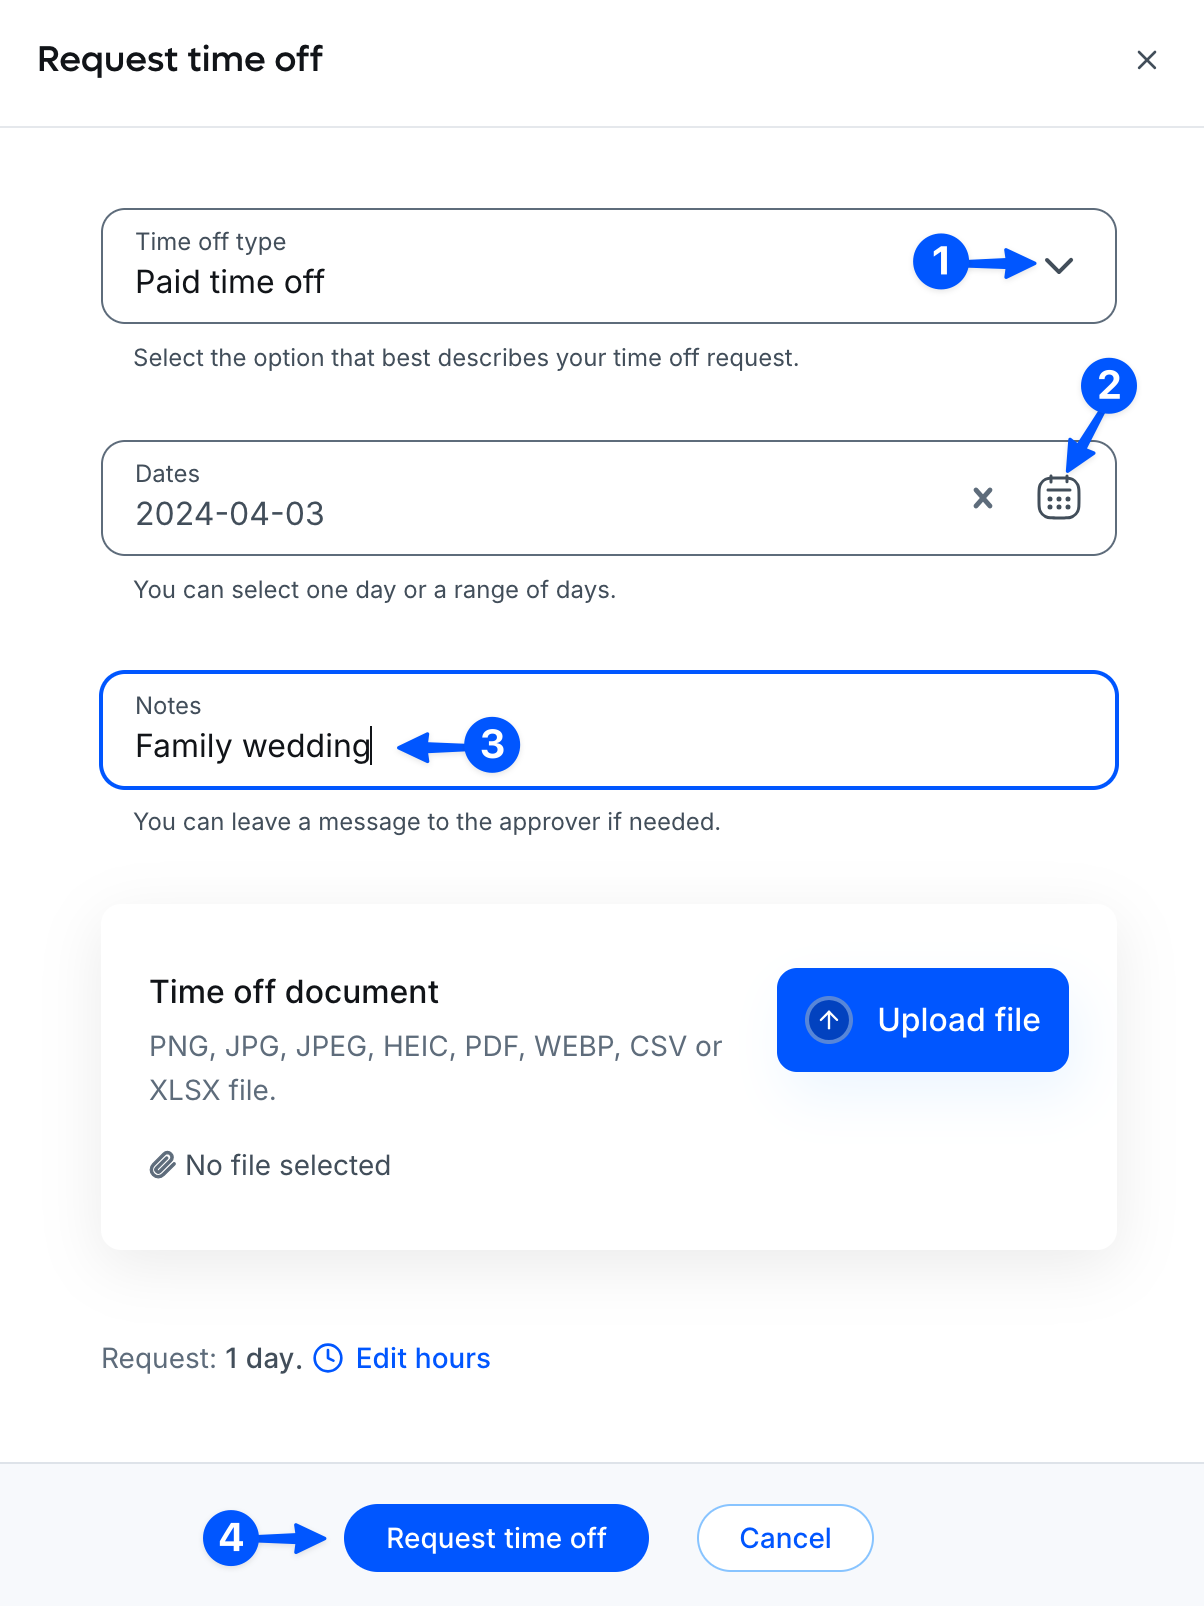
Task: Click the blue step 1 badge
Action: pyautogui.click(x=941, y=262)
